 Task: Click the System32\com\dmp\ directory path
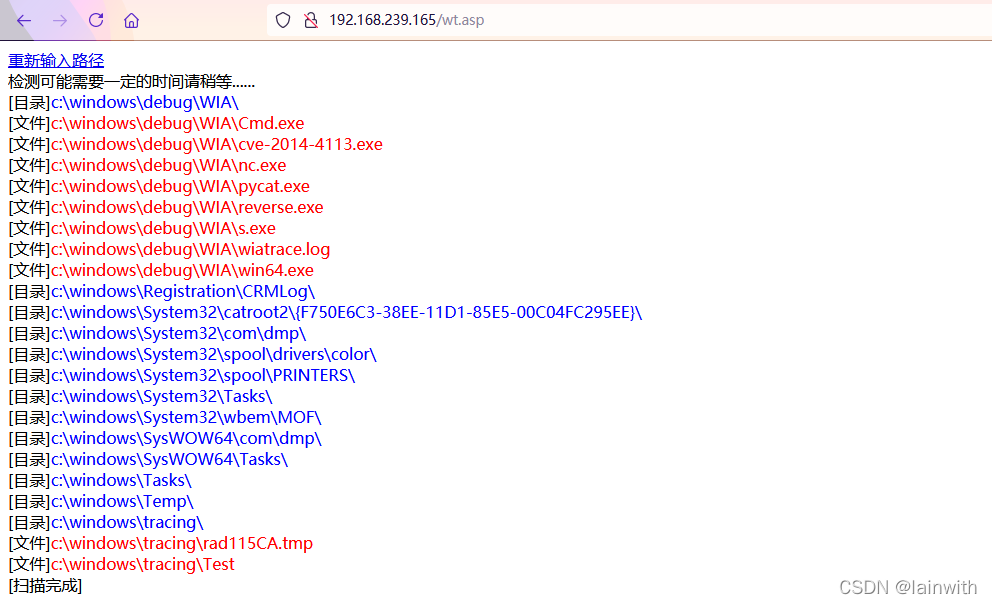[178, 333]
